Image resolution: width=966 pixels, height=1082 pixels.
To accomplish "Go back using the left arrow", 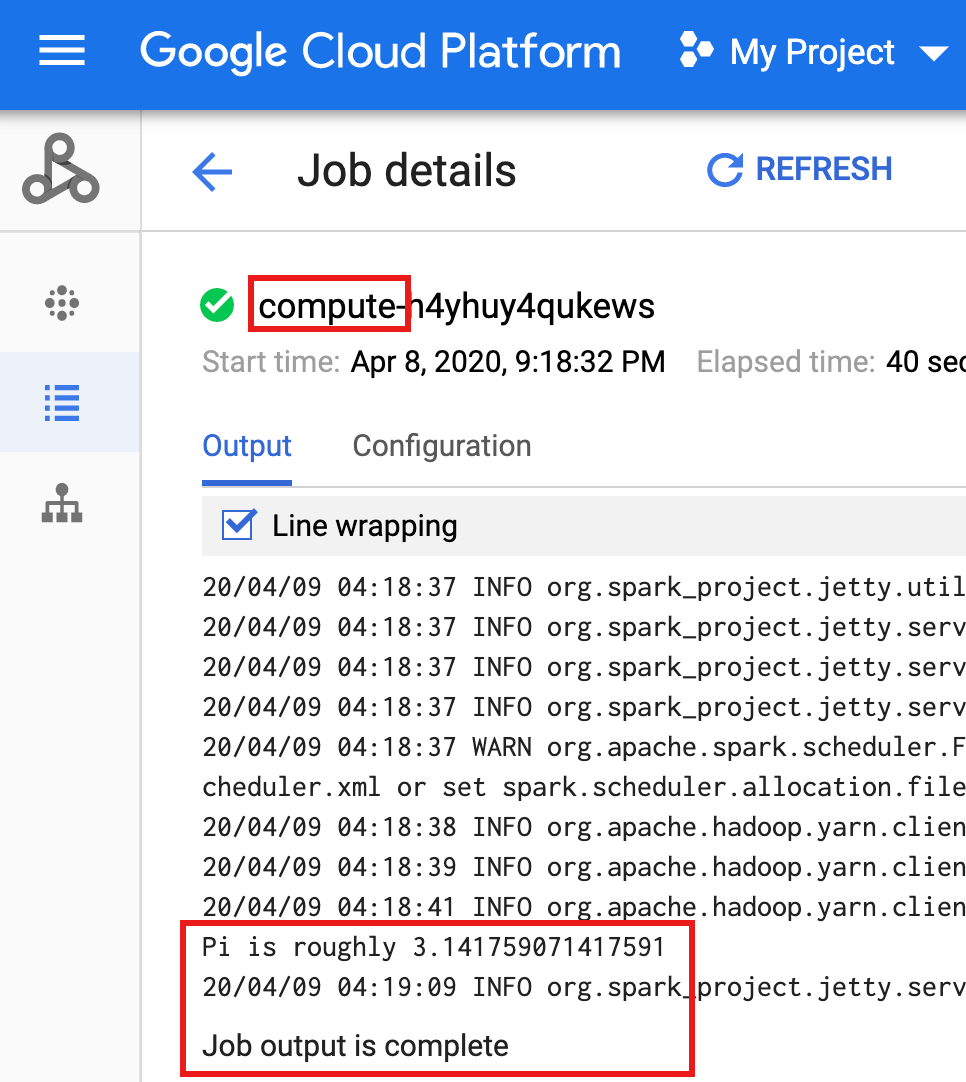I will tap(212, 172).
